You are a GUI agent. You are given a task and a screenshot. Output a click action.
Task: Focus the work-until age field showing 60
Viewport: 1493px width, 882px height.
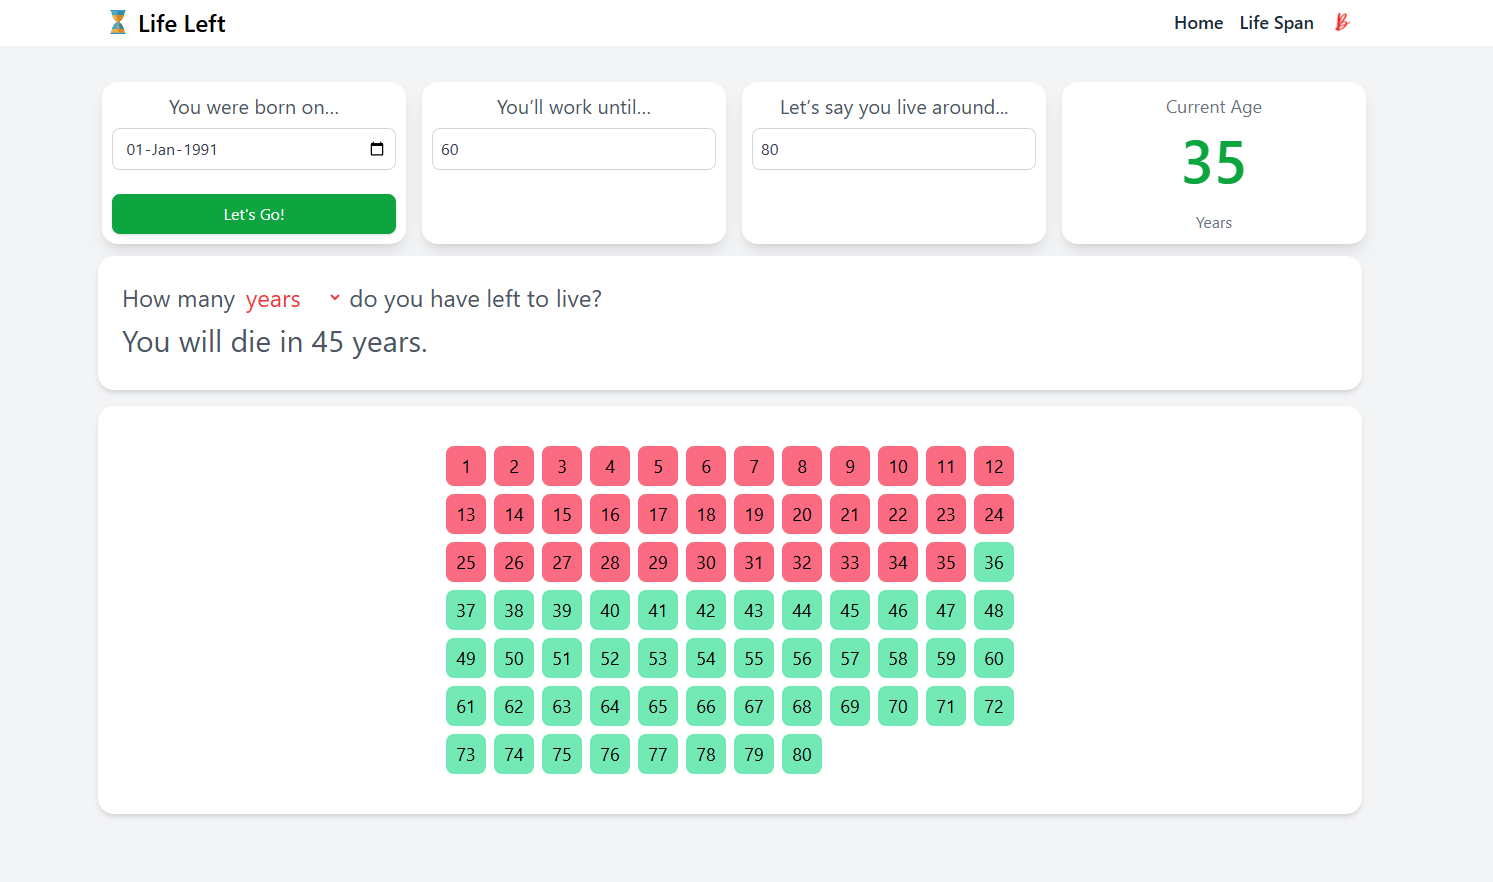(573, 149)
